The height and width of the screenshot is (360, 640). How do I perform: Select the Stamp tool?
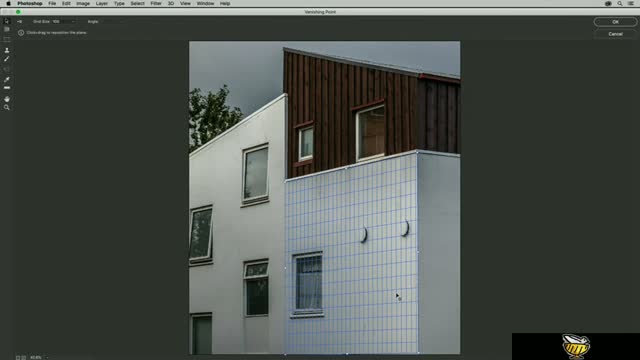pyautogui.click(x=7, y=50)
